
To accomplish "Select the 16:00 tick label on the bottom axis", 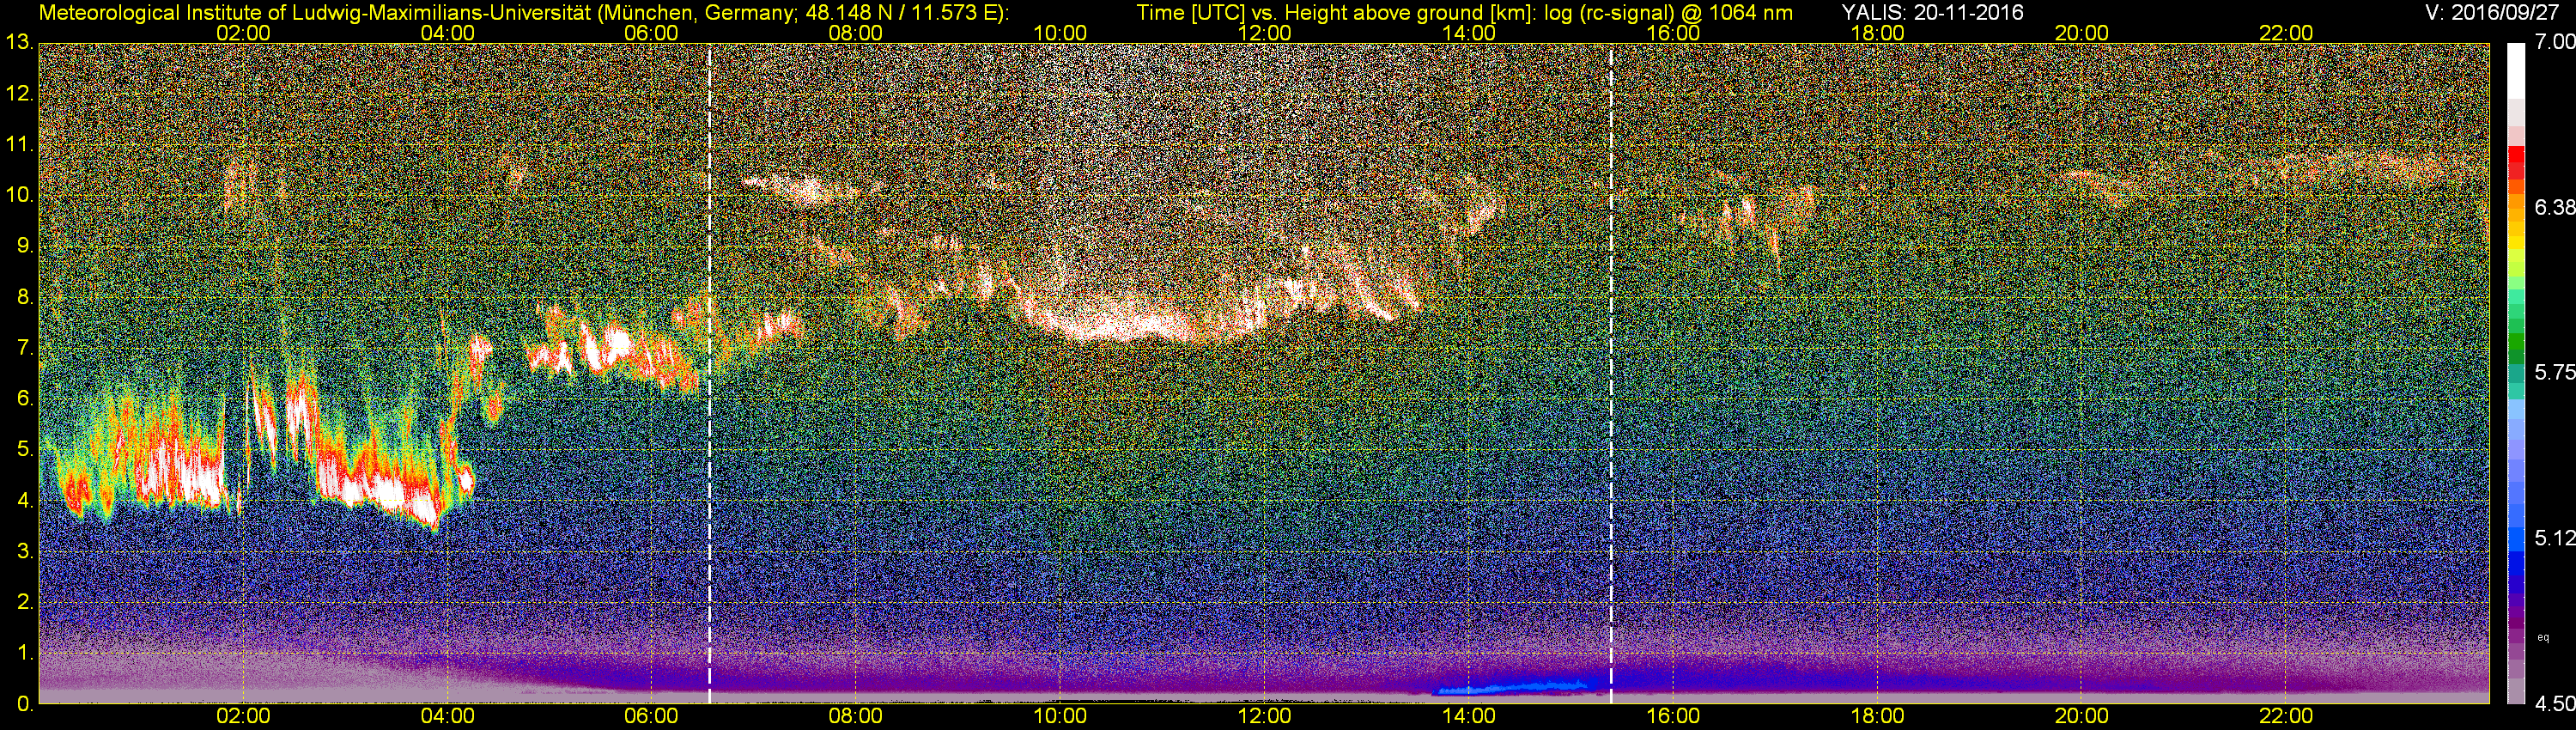I will (x=1673, y=716).
